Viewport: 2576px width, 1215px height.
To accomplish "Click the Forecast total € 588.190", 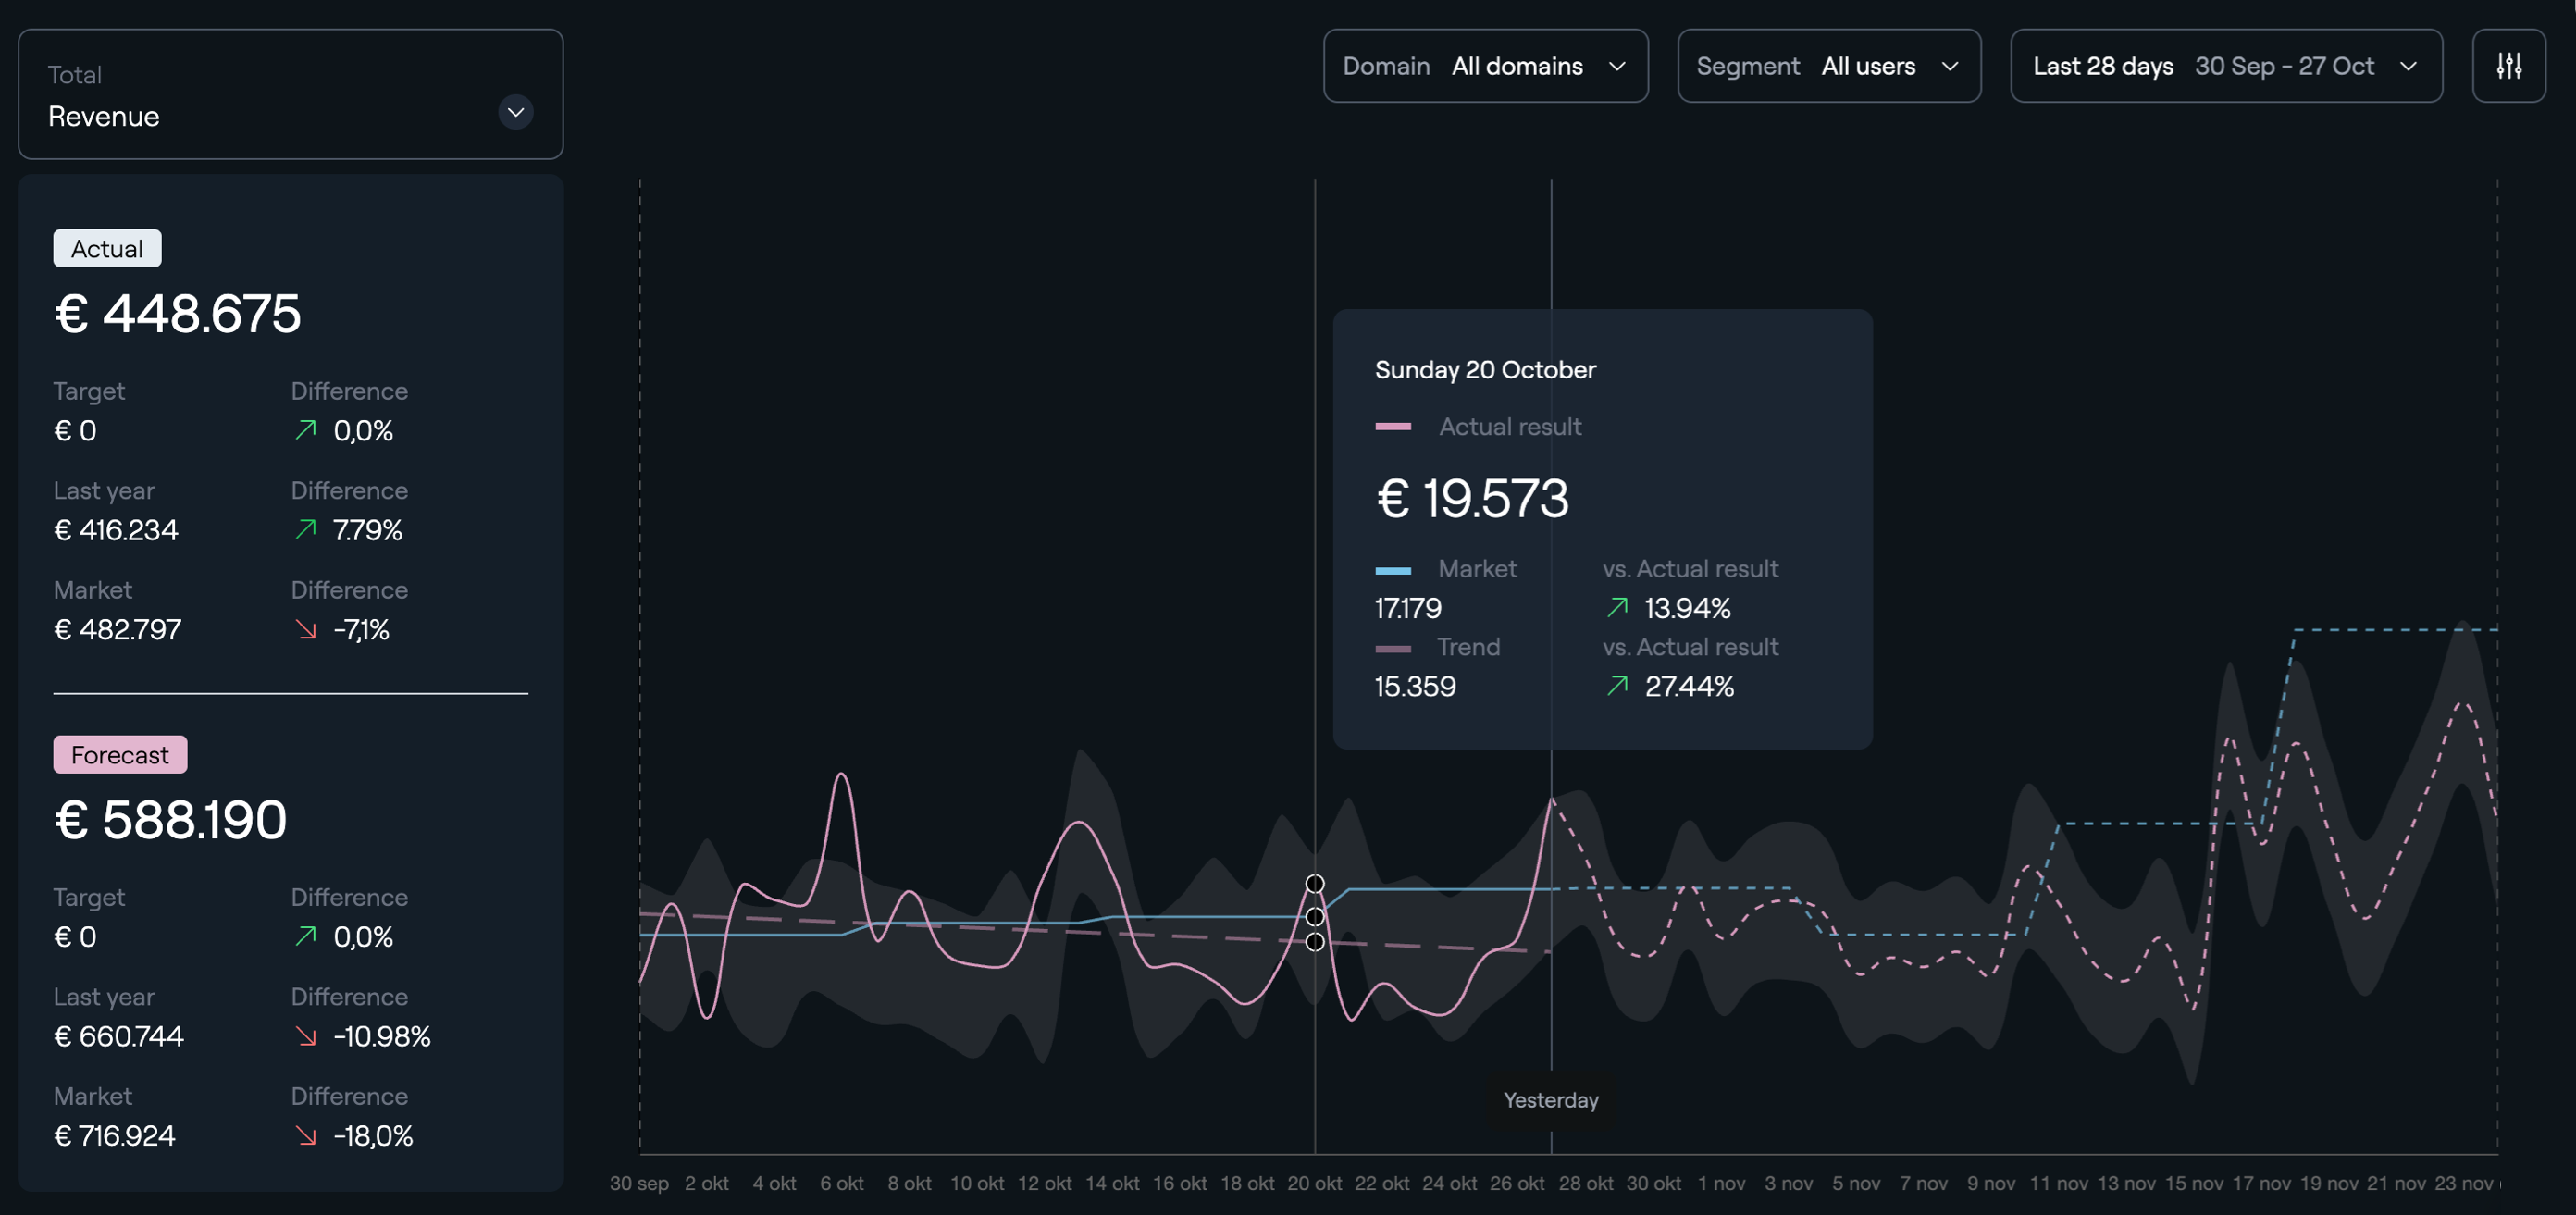I will click(x=171, y=819).
